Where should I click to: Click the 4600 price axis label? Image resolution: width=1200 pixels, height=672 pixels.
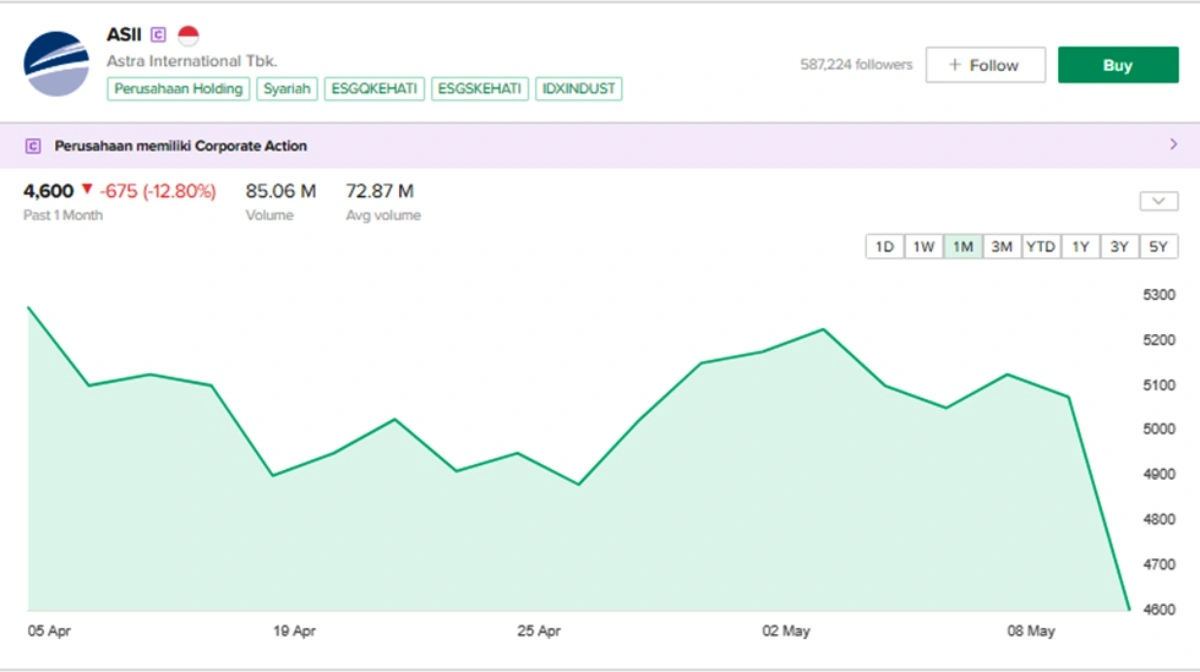pyautogui.click(x=1159, y=610)
